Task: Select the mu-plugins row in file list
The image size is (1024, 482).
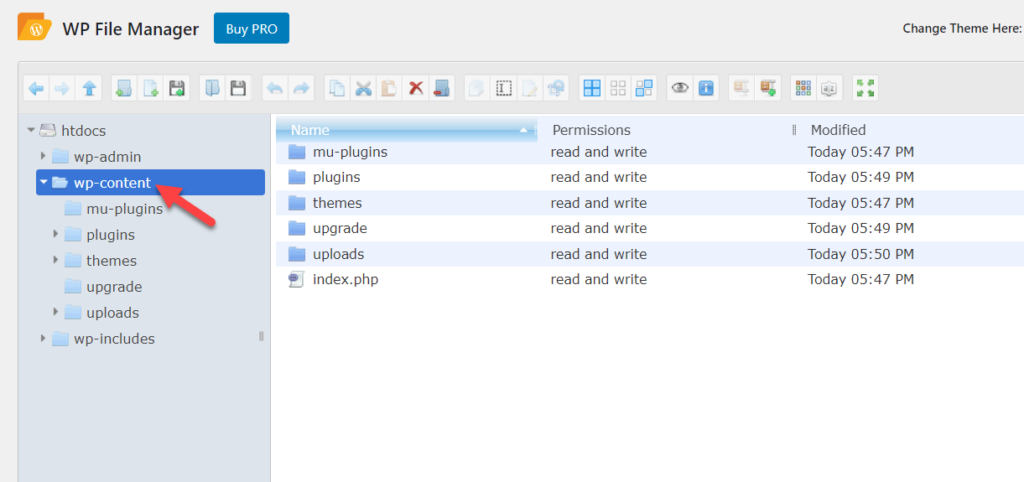Action: pyautogui.click(x=650, y=152)
